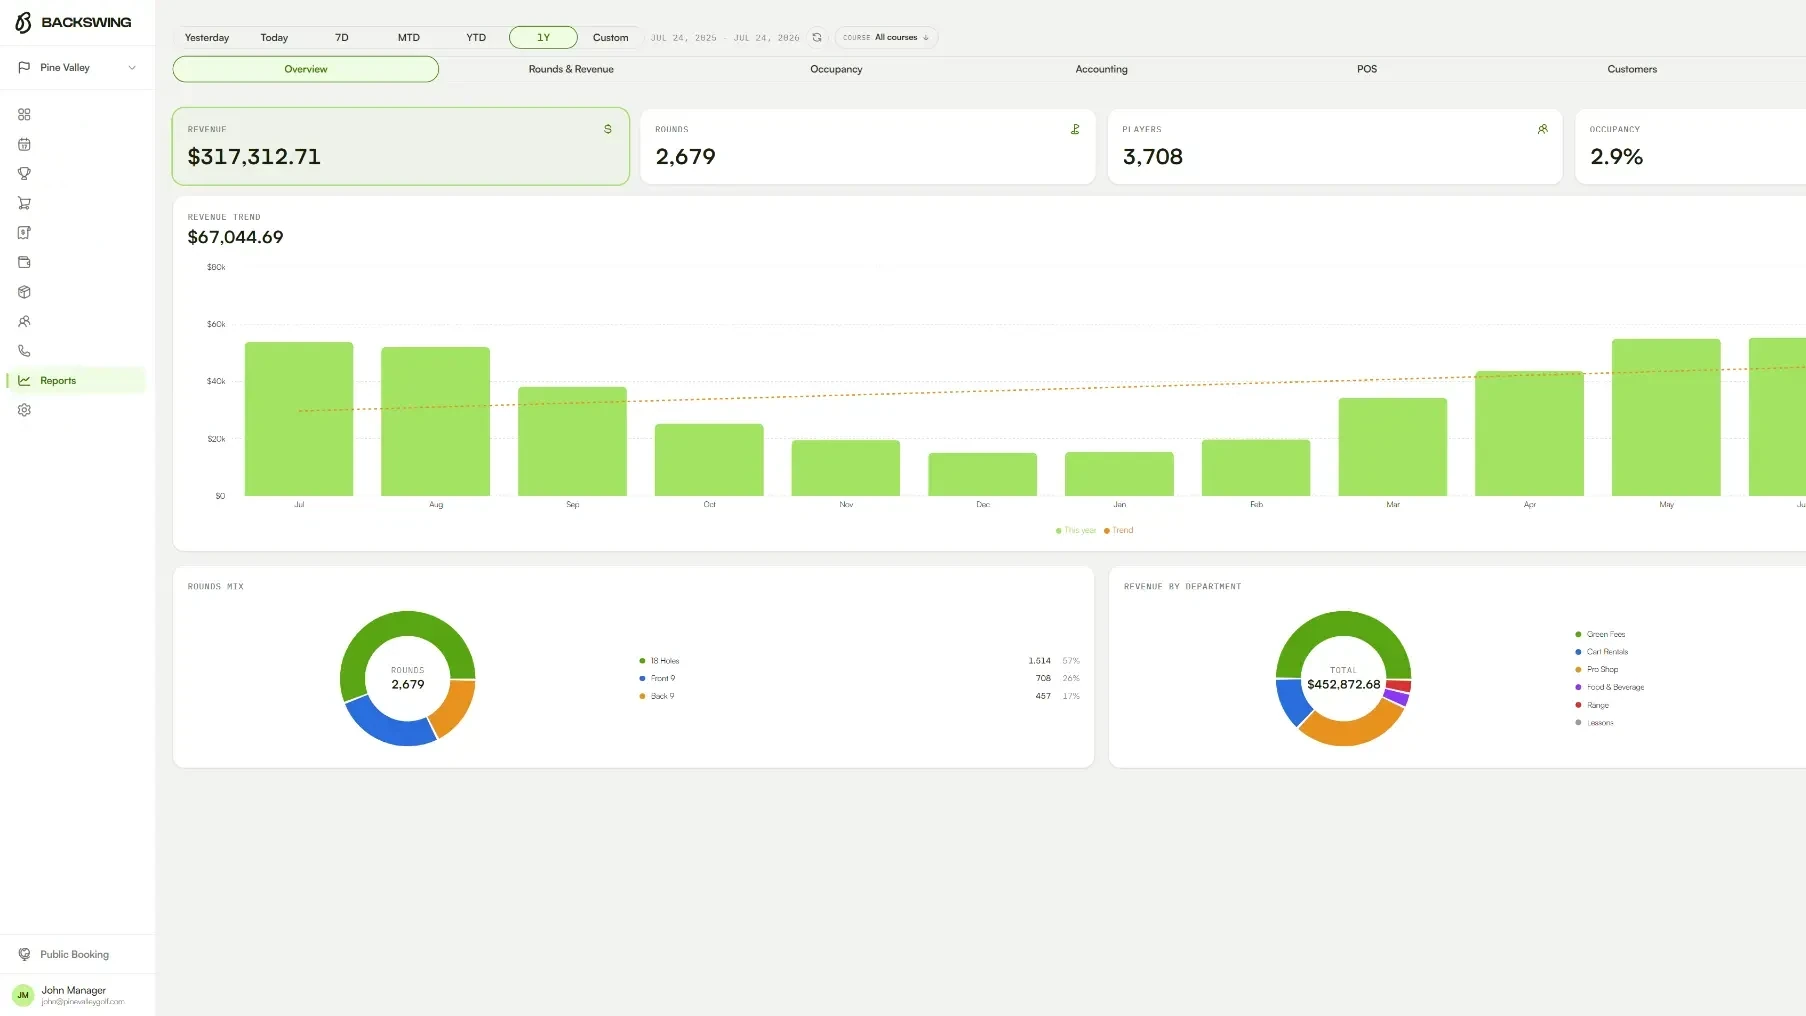Viewport: 1806px width, 1016px height.
Task: Open the people customers icon in sidebar
Action: [24, 322]
